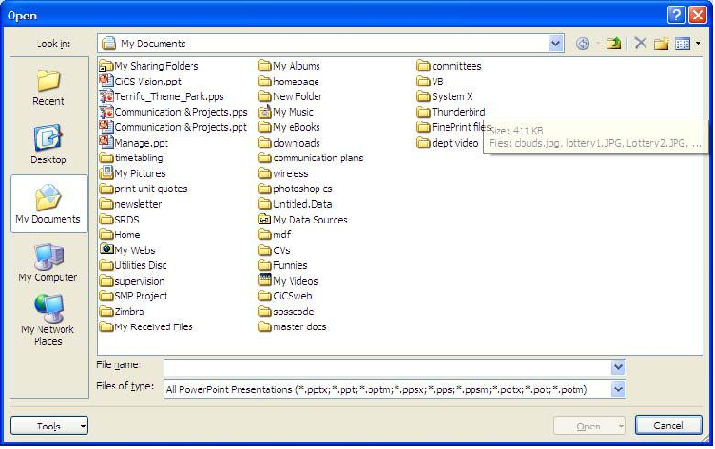Open the File name dropdown arrow
The image size is (715, 449).
pyautogui.click(x=618, y=367)
